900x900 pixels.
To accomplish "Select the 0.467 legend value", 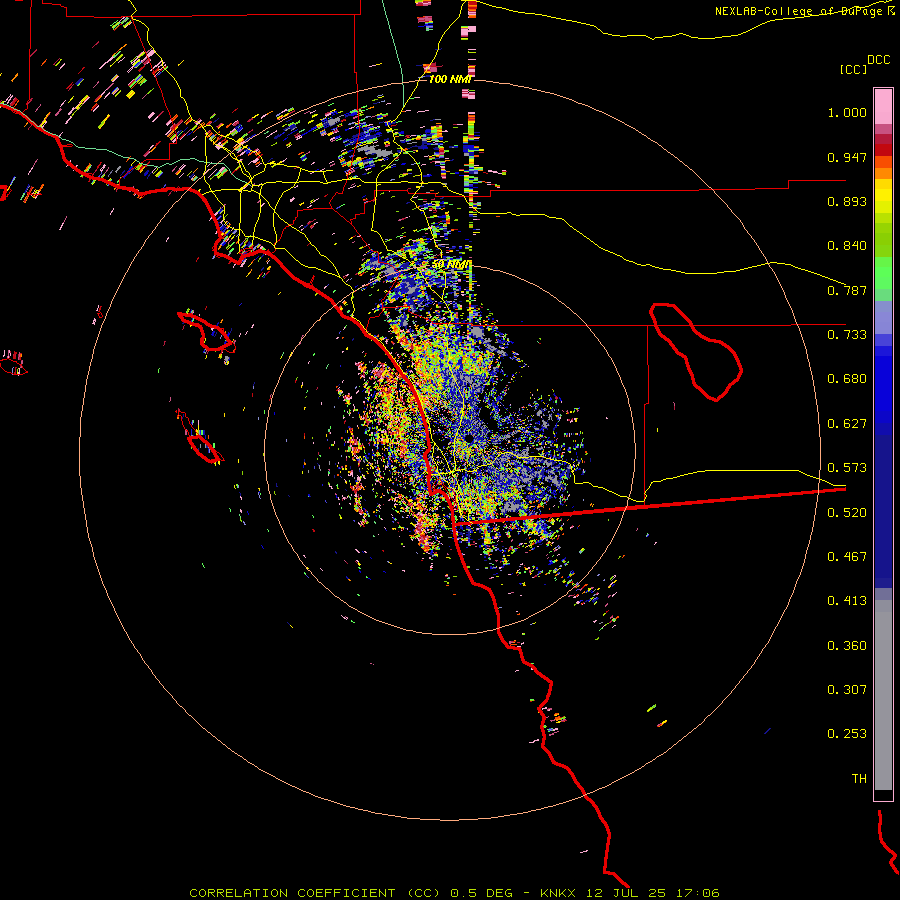I will [x=847, y=557].
